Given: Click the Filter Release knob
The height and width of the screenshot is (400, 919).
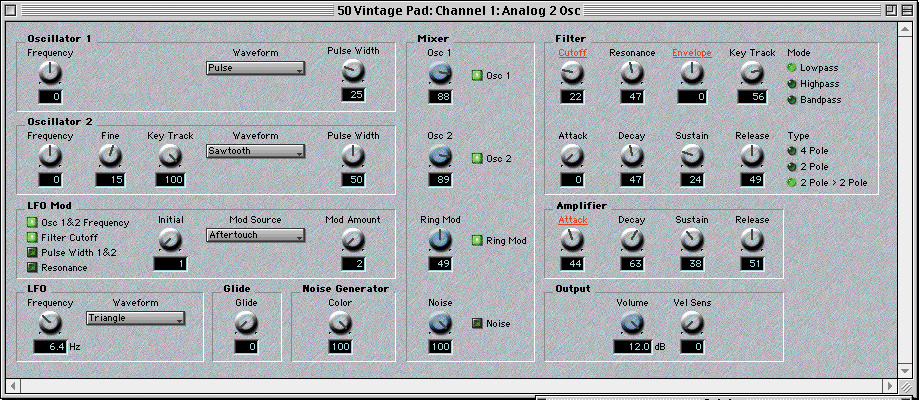Looking at the screenshot, I should point(752,156).
